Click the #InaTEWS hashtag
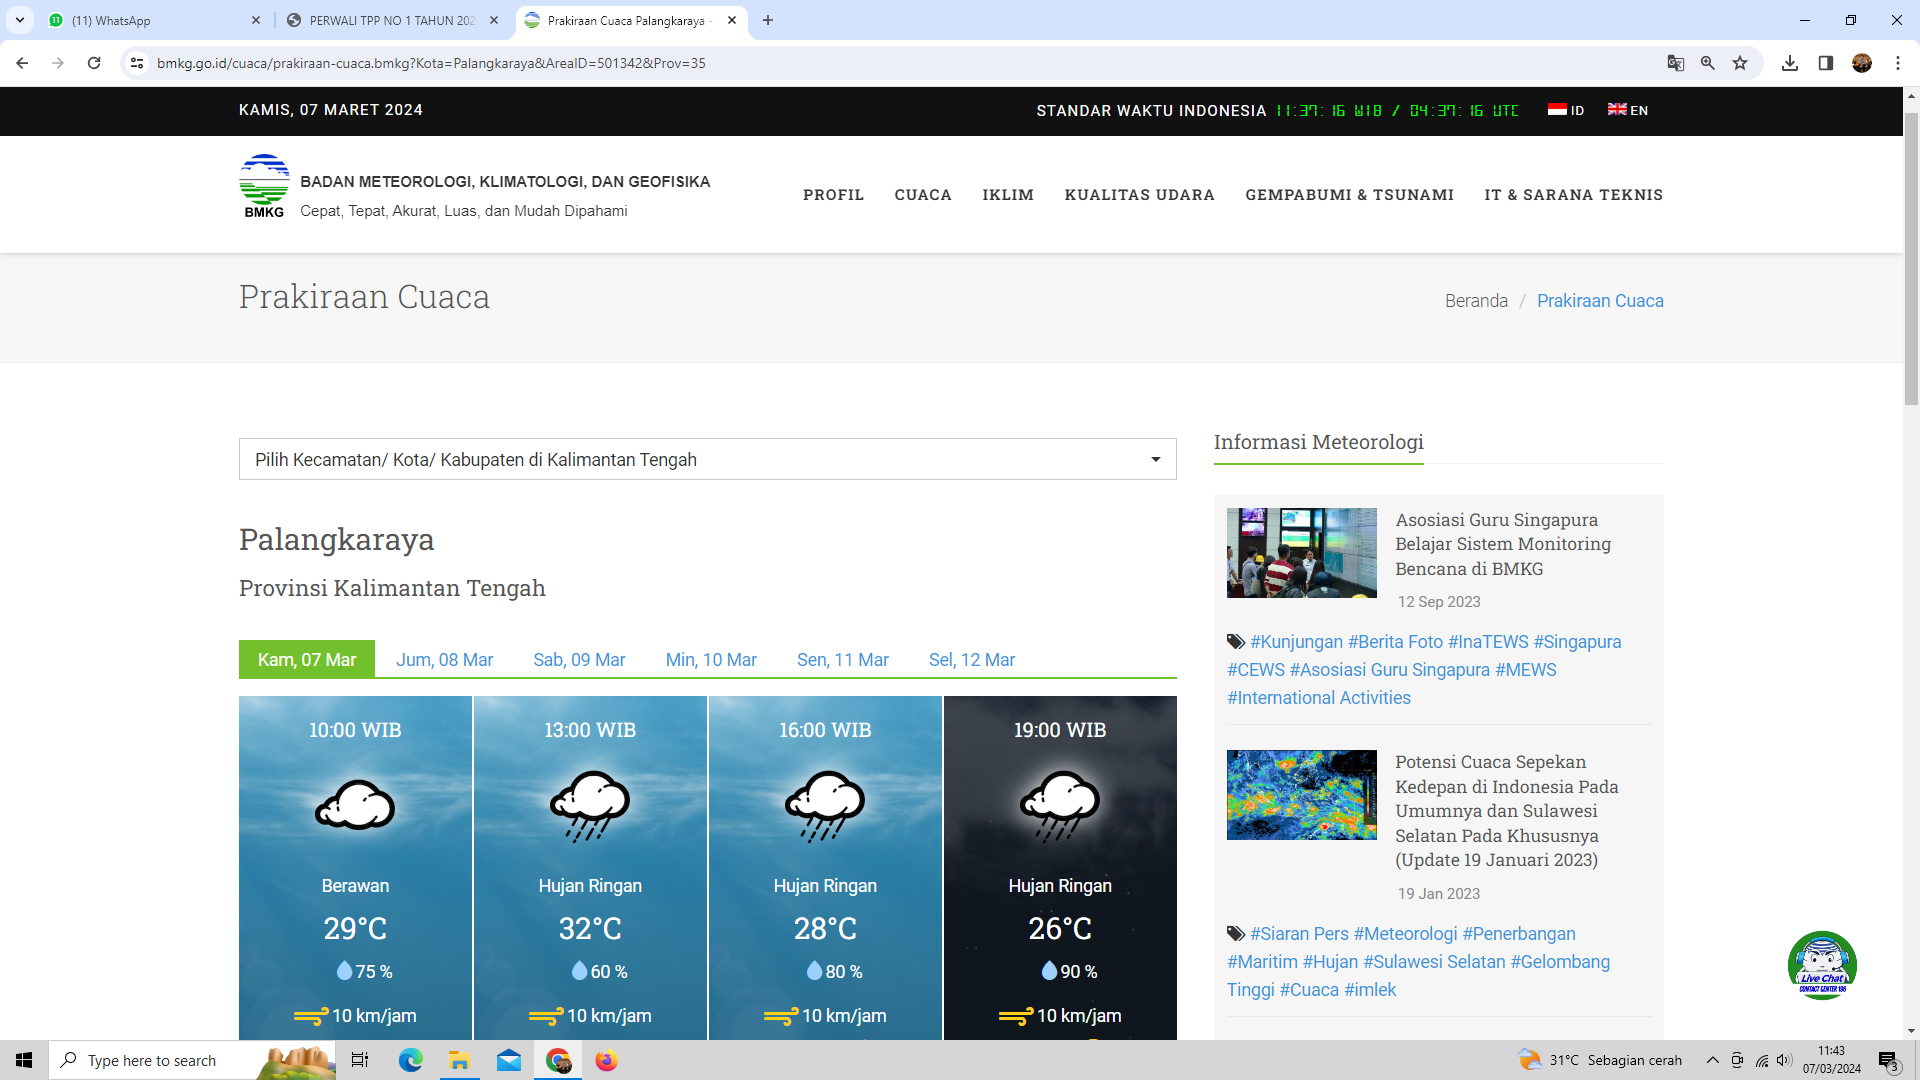 [x=1488, y=642]
